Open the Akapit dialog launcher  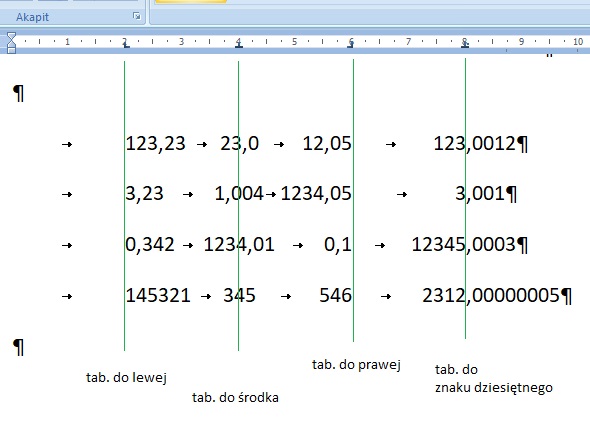pos(137,16)
